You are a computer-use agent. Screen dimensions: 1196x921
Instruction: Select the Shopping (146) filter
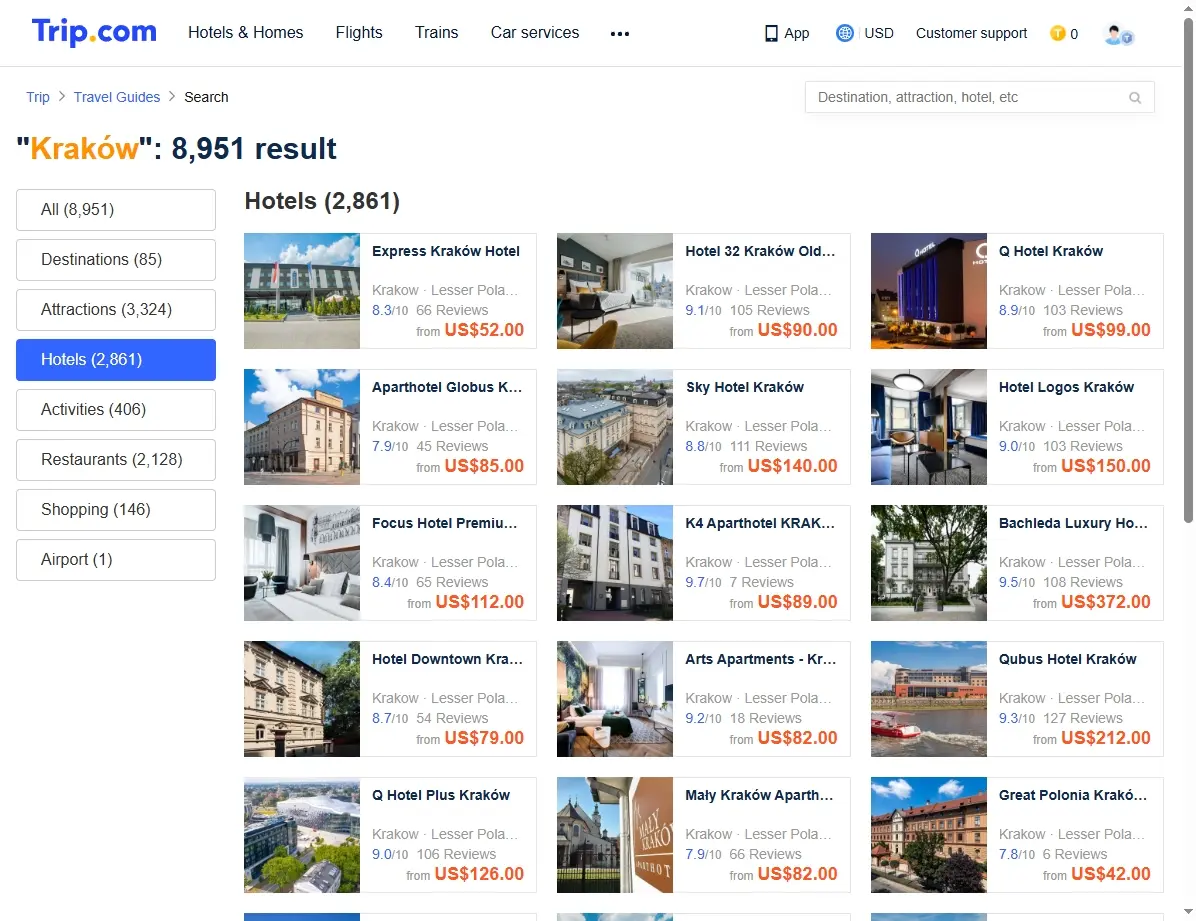[x=116, y=510]
